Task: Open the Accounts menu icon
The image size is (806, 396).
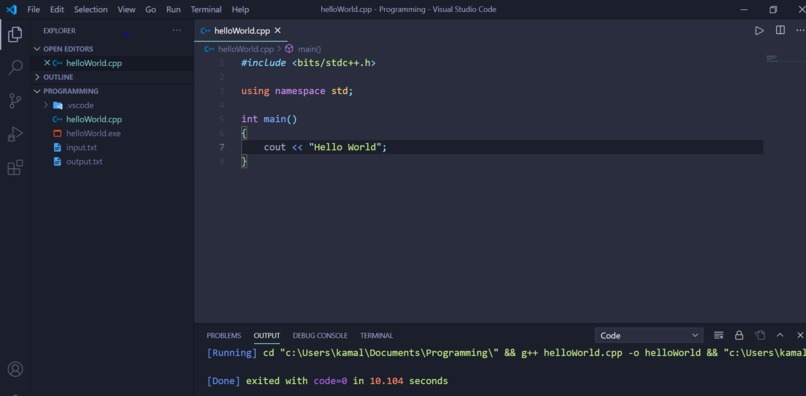Action: (15, 369)
